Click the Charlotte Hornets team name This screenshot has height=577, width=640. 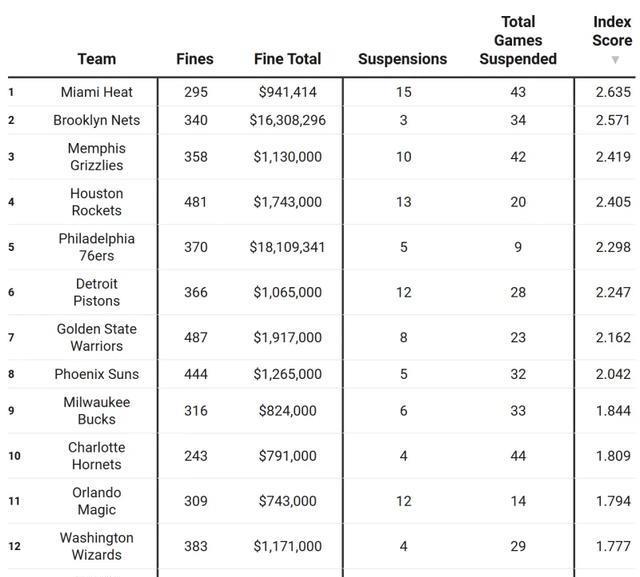(x=96, y=455)
